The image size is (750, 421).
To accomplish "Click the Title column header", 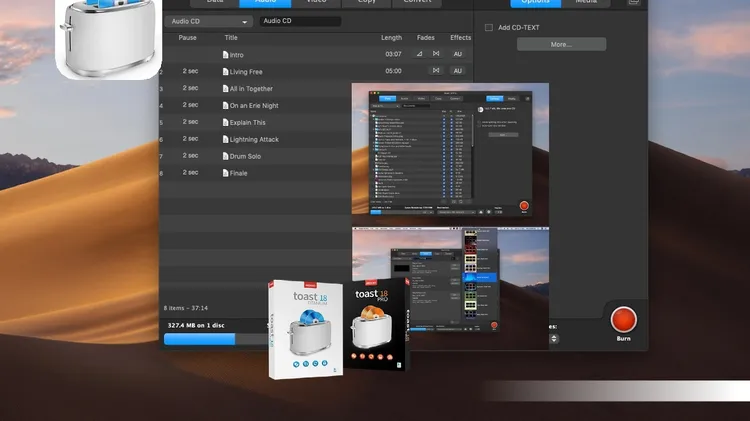I will pyautogui.click(x=231, y=37).
